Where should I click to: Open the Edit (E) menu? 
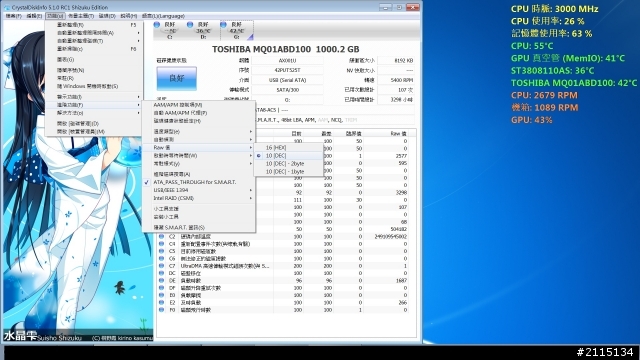34,16
